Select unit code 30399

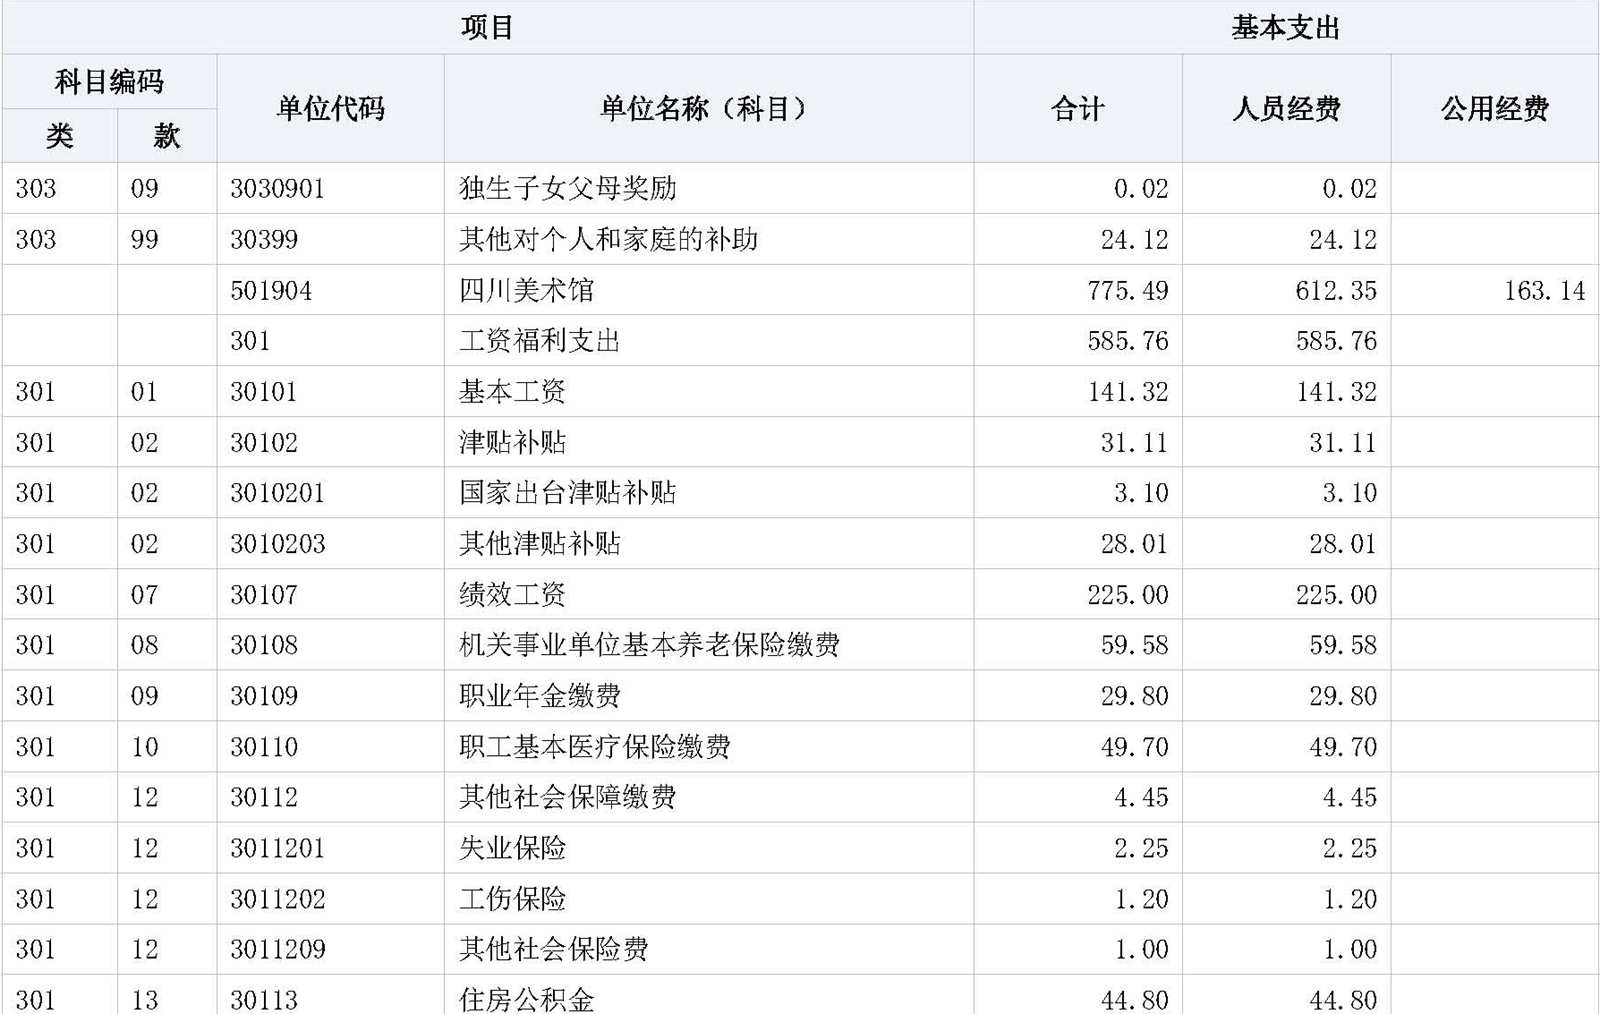(264, 240)
